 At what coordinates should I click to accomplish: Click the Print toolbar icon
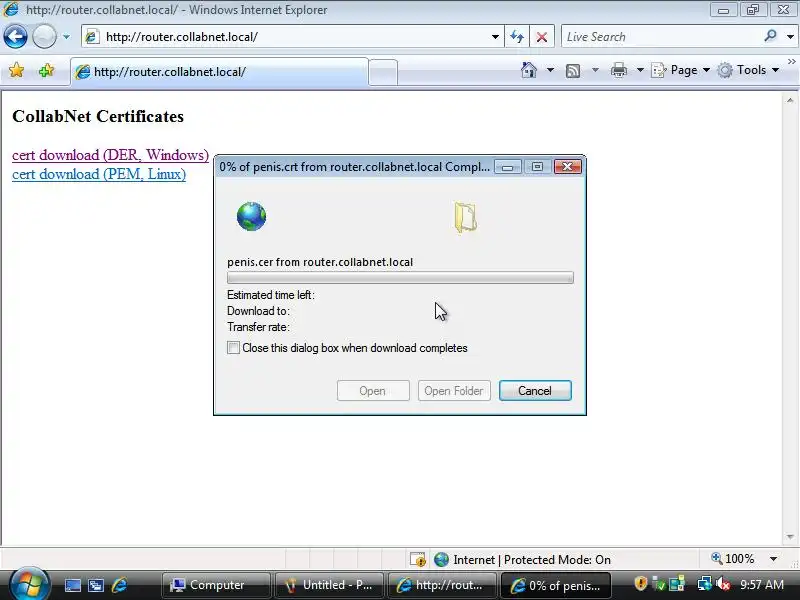(618, 70)
